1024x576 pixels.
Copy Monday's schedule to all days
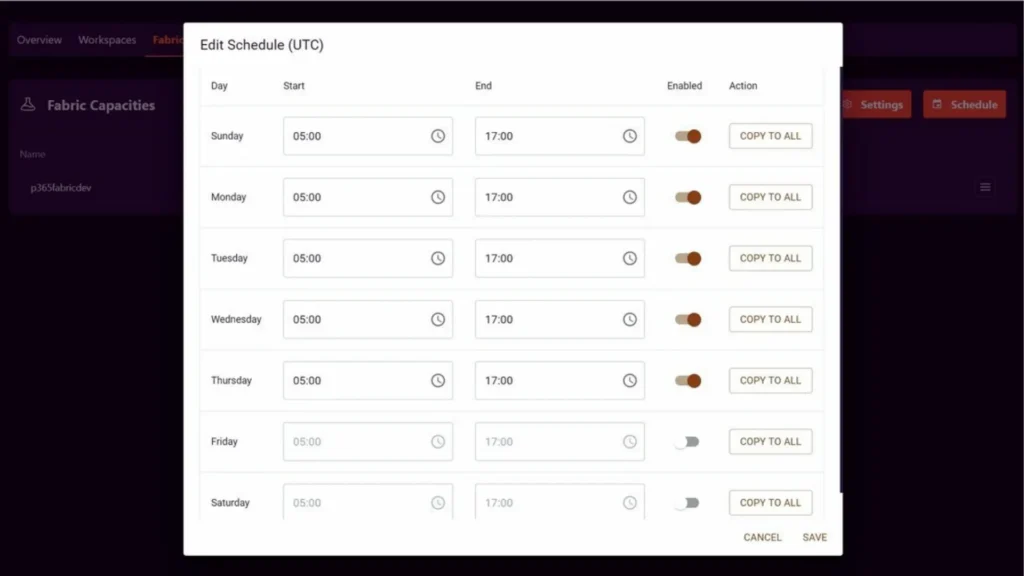(770, 197)
